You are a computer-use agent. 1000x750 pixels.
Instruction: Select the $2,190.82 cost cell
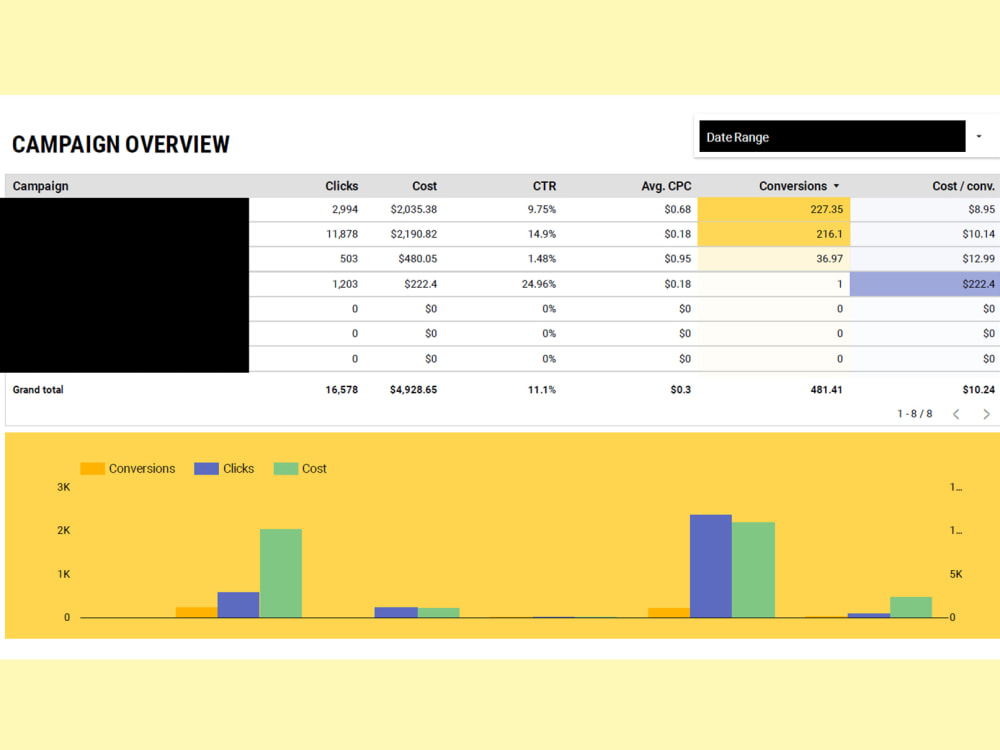click(x=413, y=234)
